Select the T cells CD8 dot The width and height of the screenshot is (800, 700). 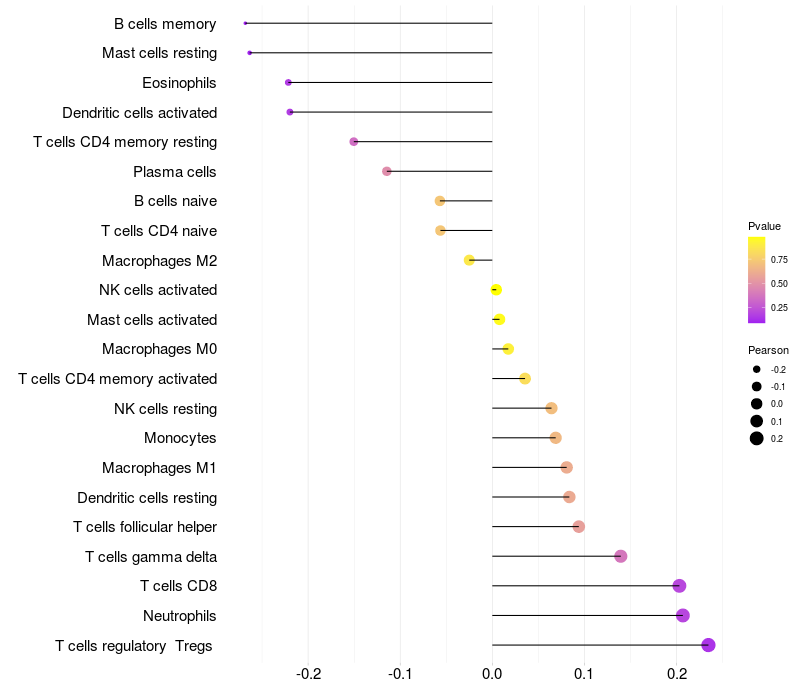pyautogui.click(x=679, y=586)
